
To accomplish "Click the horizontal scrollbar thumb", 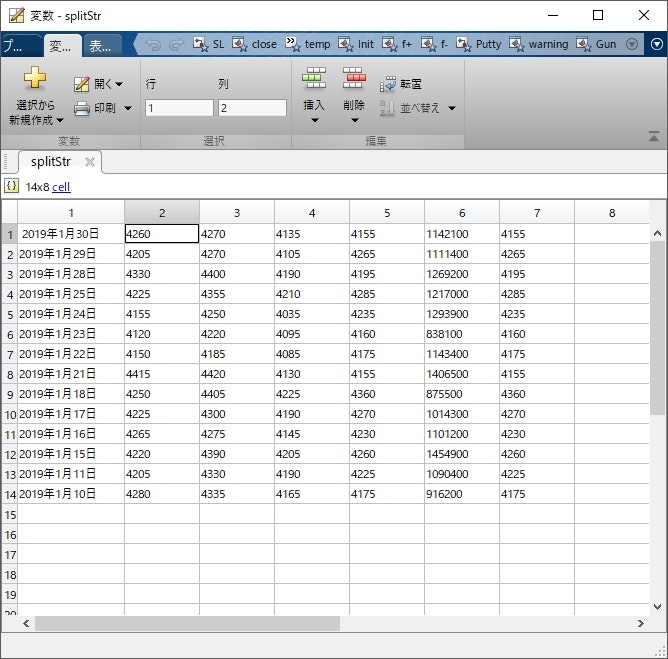I will pos(187,624).
